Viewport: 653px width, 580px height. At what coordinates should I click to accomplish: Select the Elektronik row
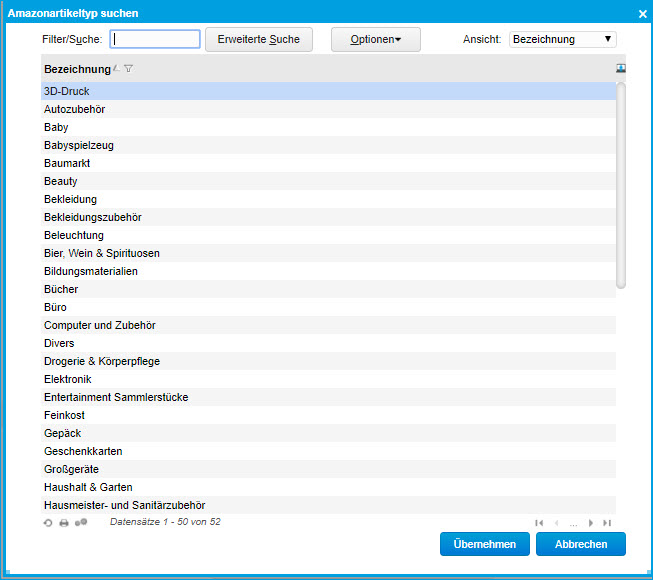click(328, 379)
